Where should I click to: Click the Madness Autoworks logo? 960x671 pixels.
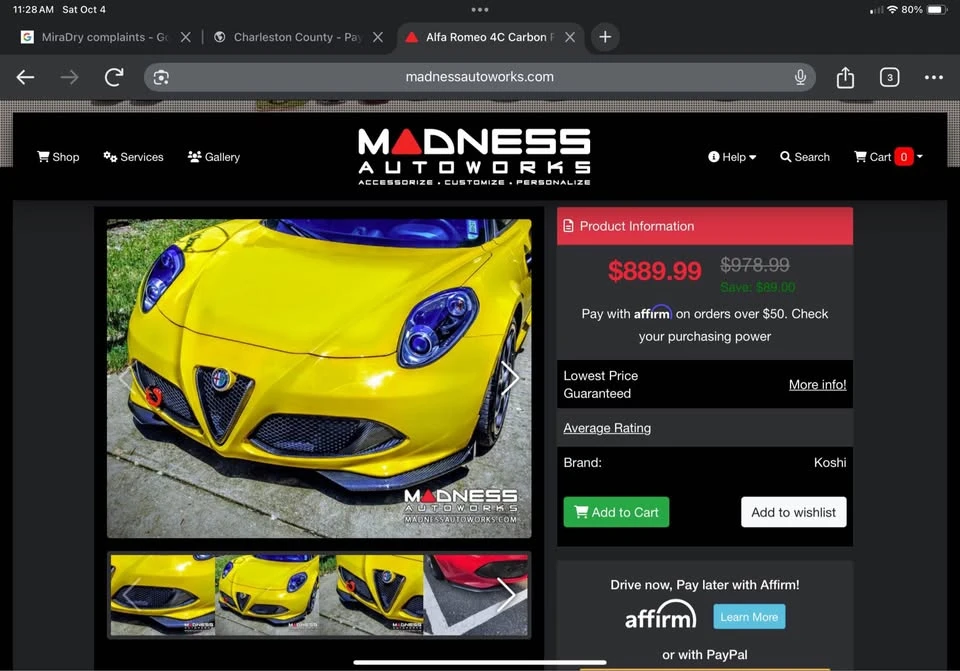tap(474, 157)
